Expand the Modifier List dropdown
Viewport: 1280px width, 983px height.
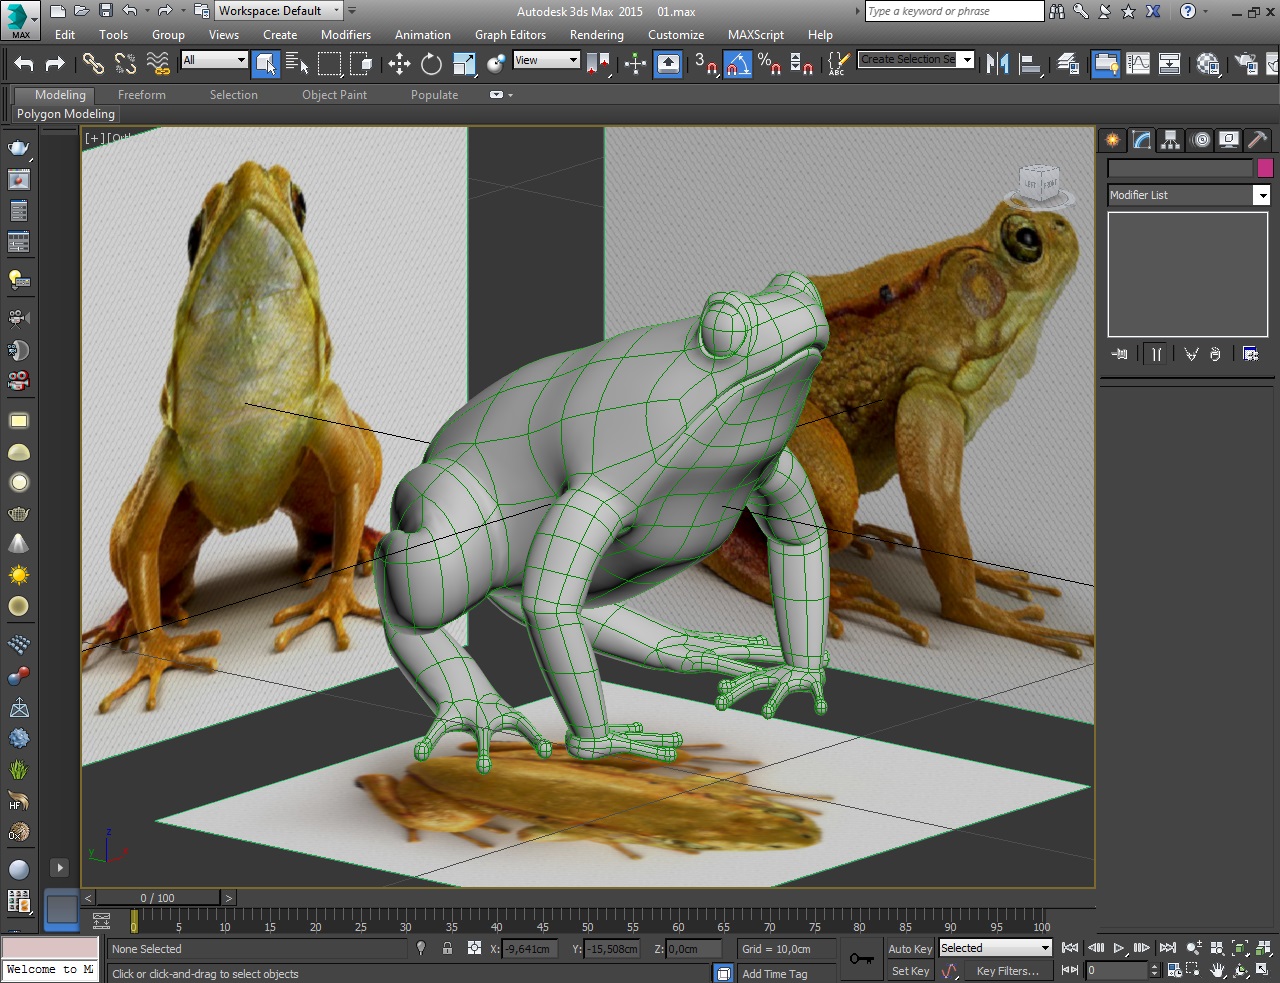click(x=1261, y=195)
